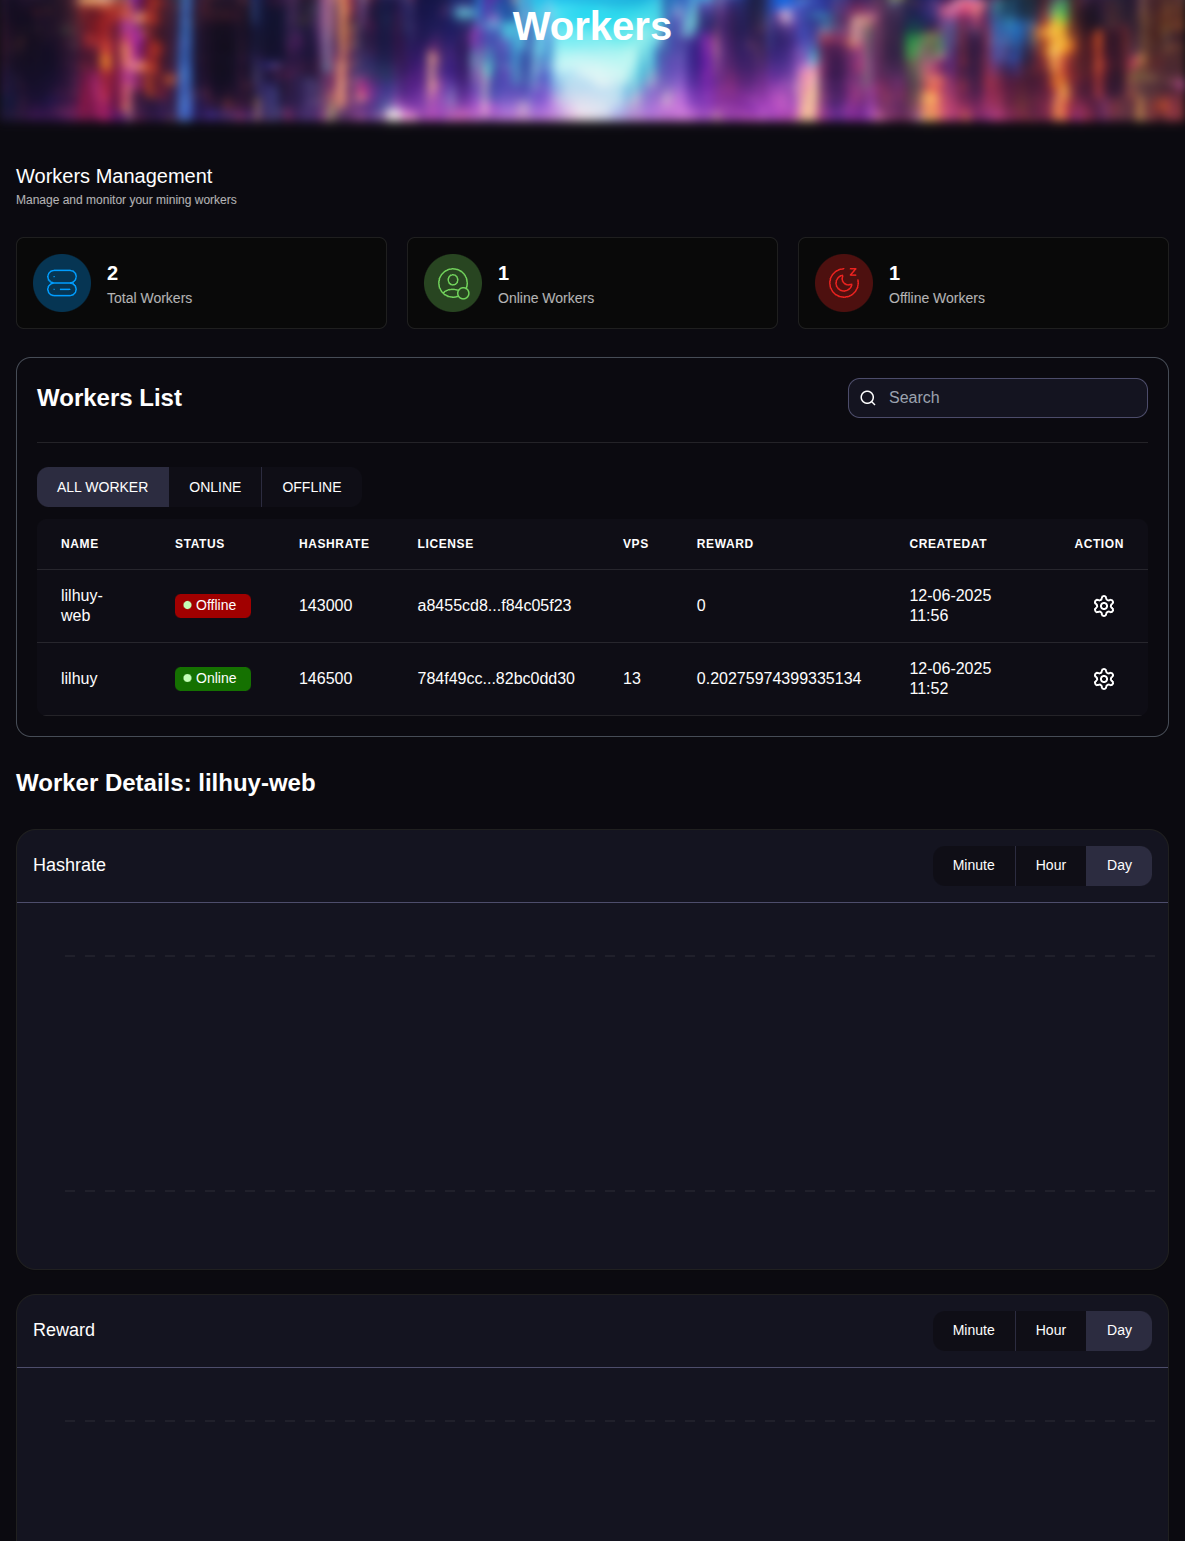Open settings gear for lilhuy worker
Screen dimensions: 1185x1541
(x=1104, y=678)
